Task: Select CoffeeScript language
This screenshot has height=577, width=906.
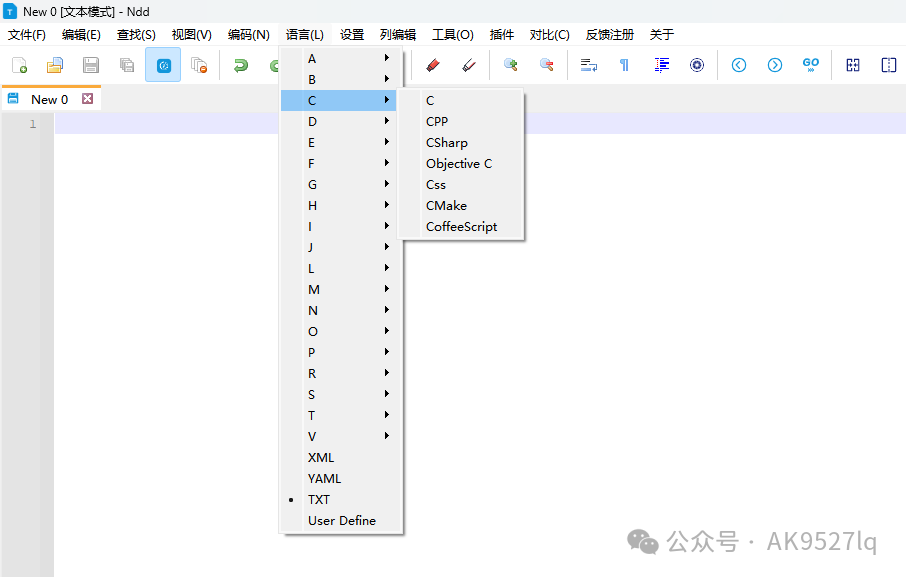Action: click(461, 226)
